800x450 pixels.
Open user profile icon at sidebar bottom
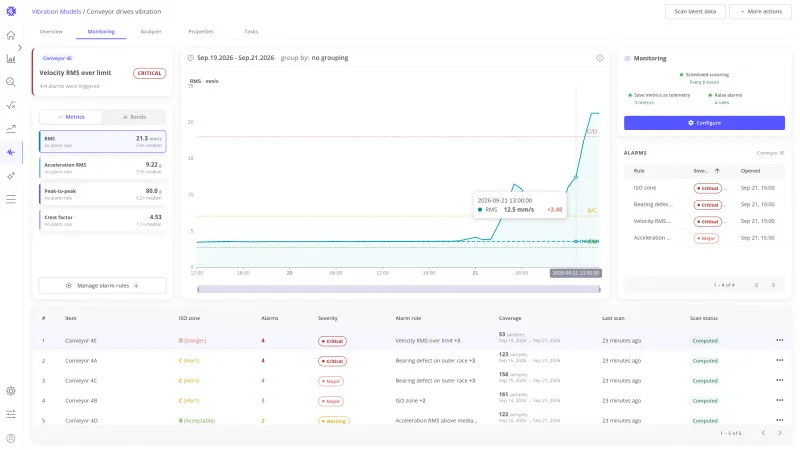coord(11,438)
